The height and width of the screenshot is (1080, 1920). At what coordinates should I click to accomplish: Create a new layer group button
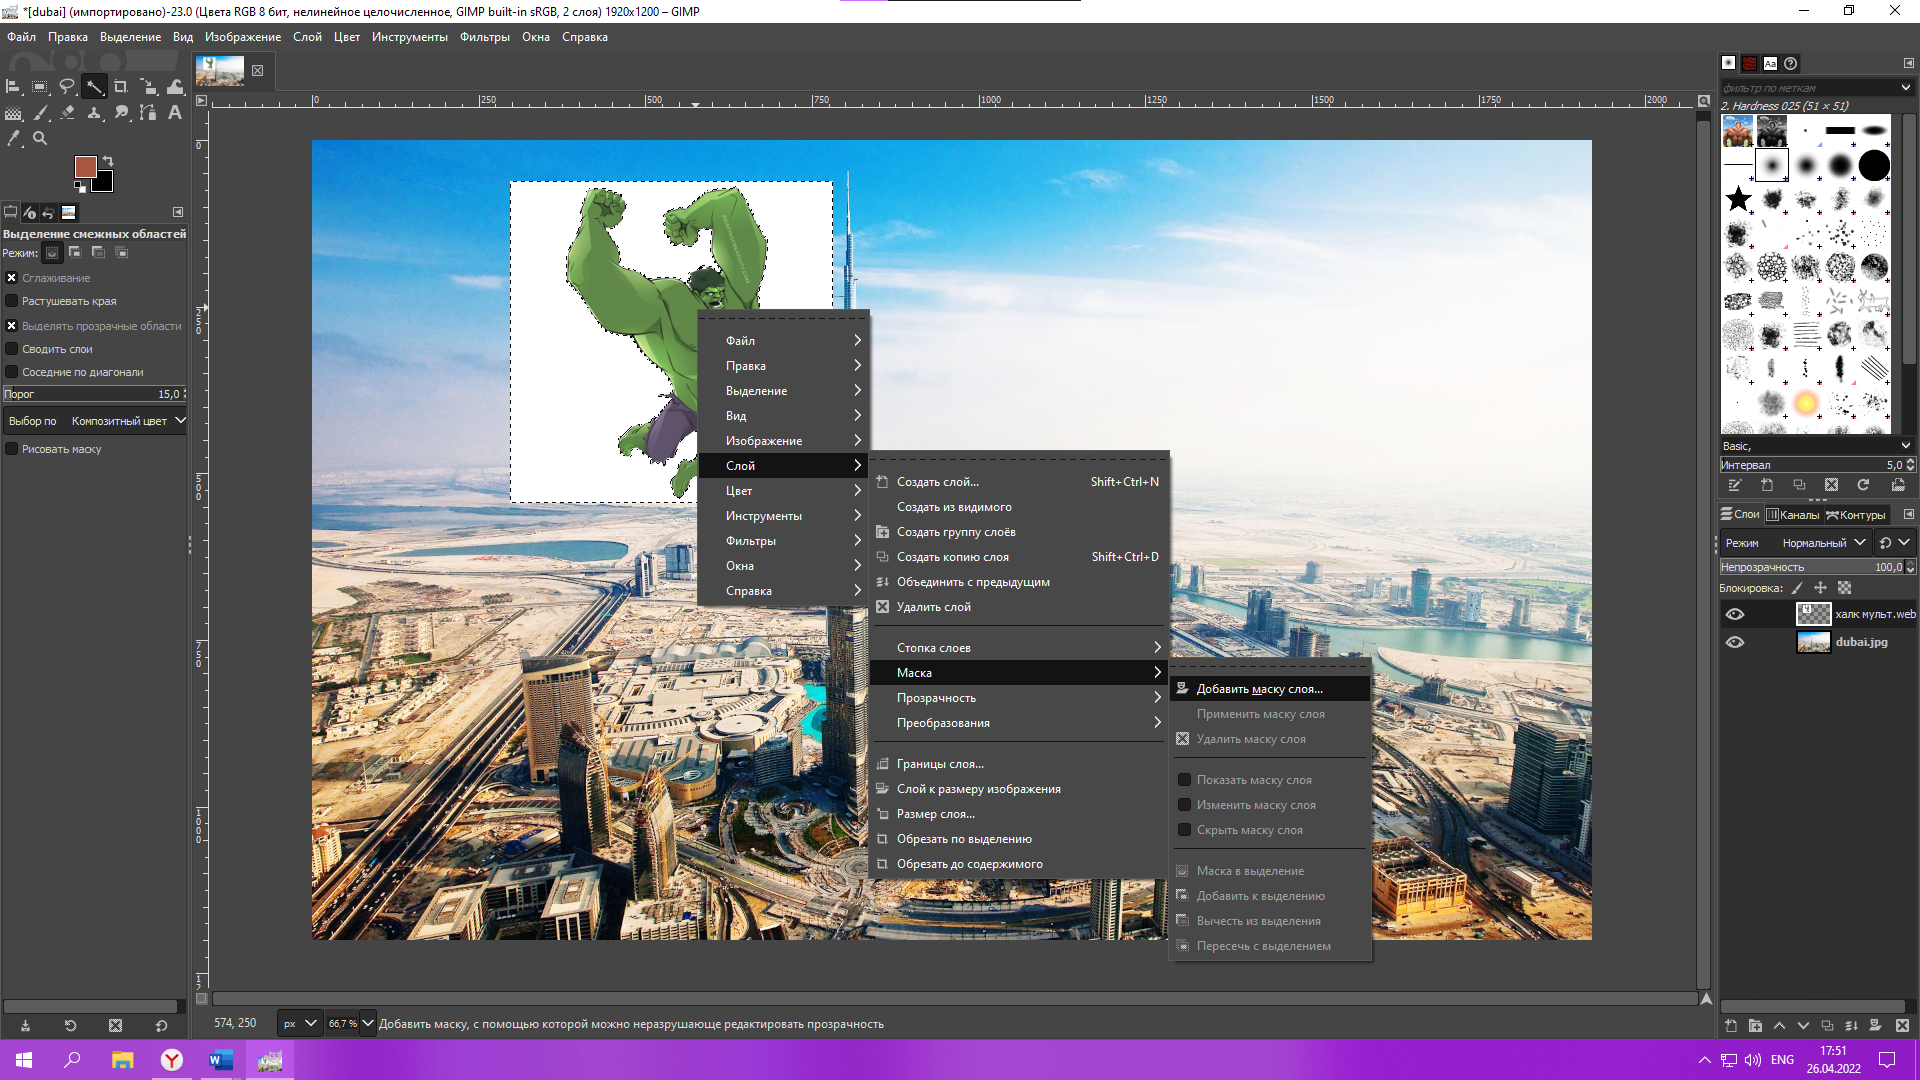pos(1755,1025)
